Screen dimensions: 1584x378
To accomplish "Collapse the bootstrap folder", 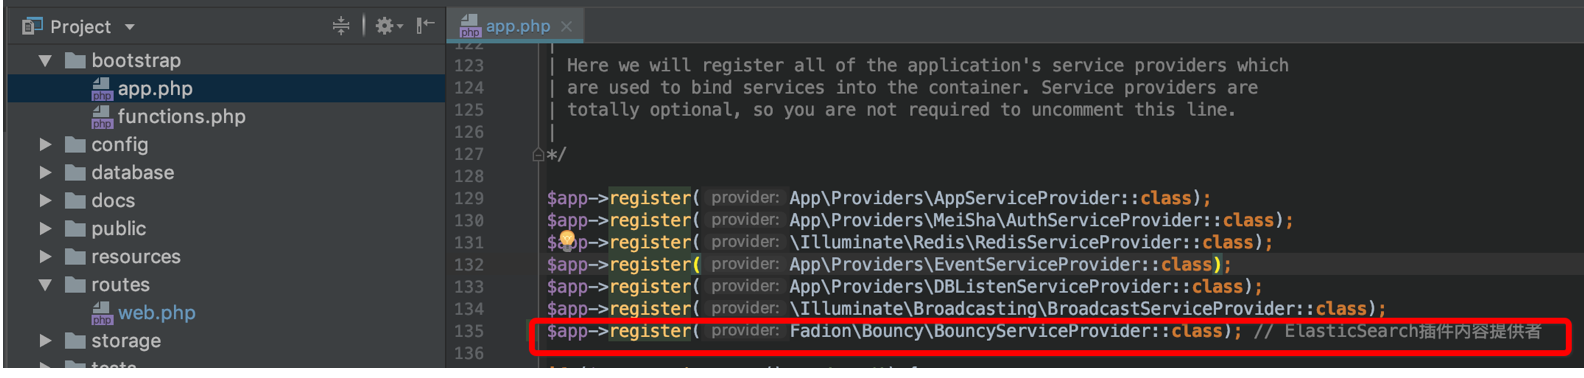I will [x=45, y=61].
